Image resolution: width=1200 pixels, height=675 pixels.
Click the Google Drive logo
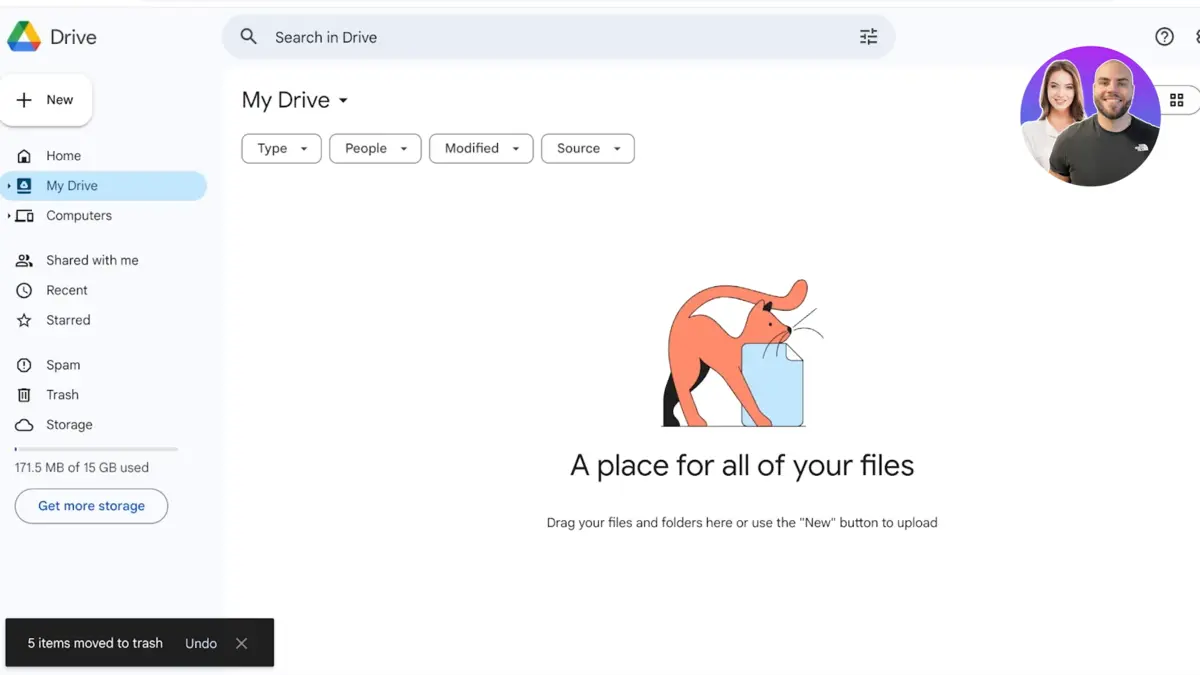point(24,37)
